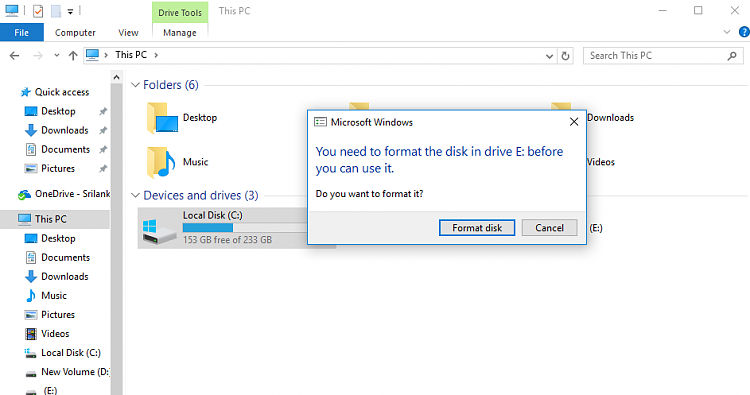Select Local Disk (C:) in navigation pane
750x395 pixels.
71,353
